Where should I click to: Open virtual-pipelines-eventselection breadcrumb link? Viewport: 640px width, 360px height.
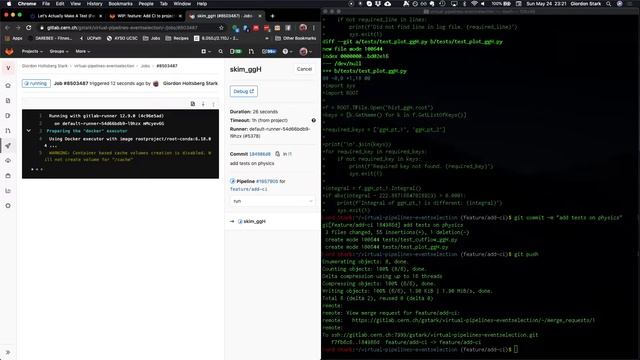104,66
